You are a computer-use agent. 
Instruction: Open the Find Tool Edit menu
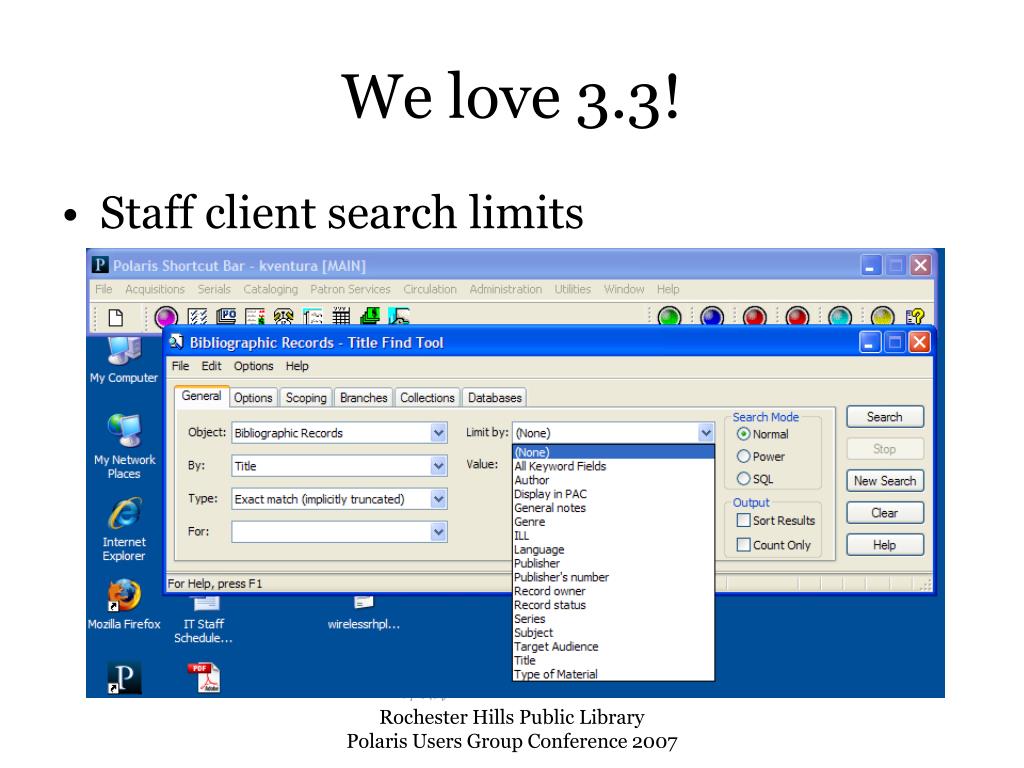pyautogui.click(x=211, y=366)
